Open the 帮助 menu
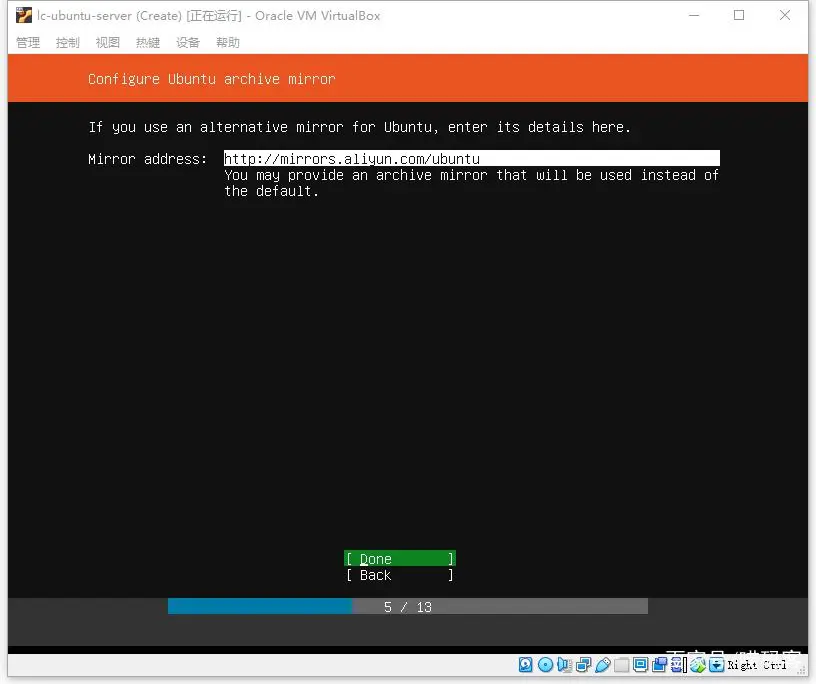Viewport: 816px width, 684px height. [228, 42]
